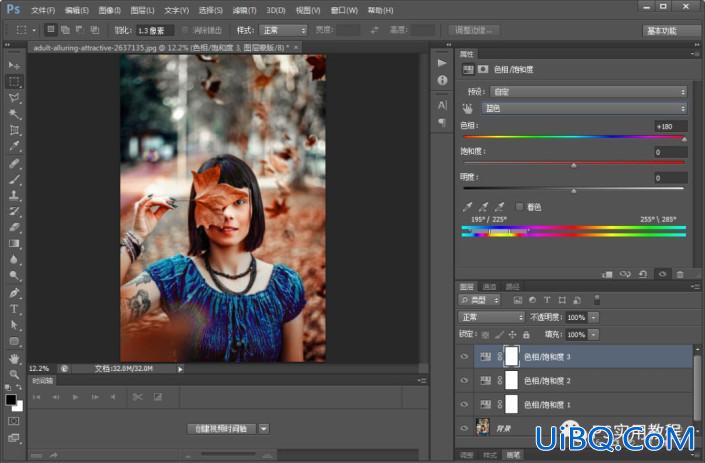705x463 pixels.
Task: Select the Healing Brush tool
Action: click(14, 163)
